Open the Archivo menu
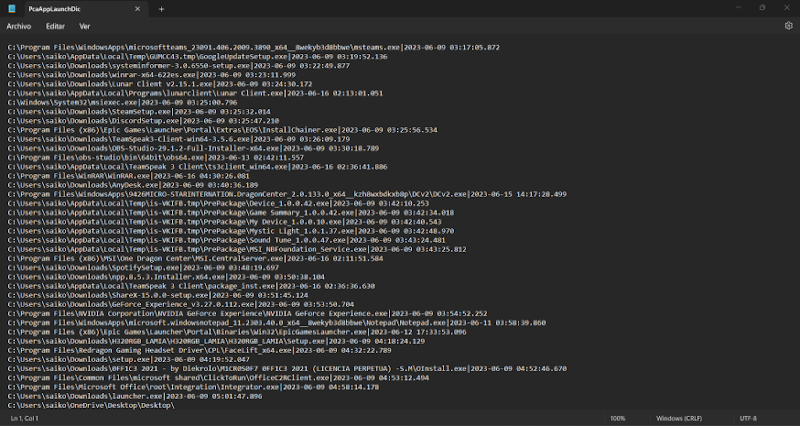Viewport: 800px width, 426px height. (x=19, y=26)
